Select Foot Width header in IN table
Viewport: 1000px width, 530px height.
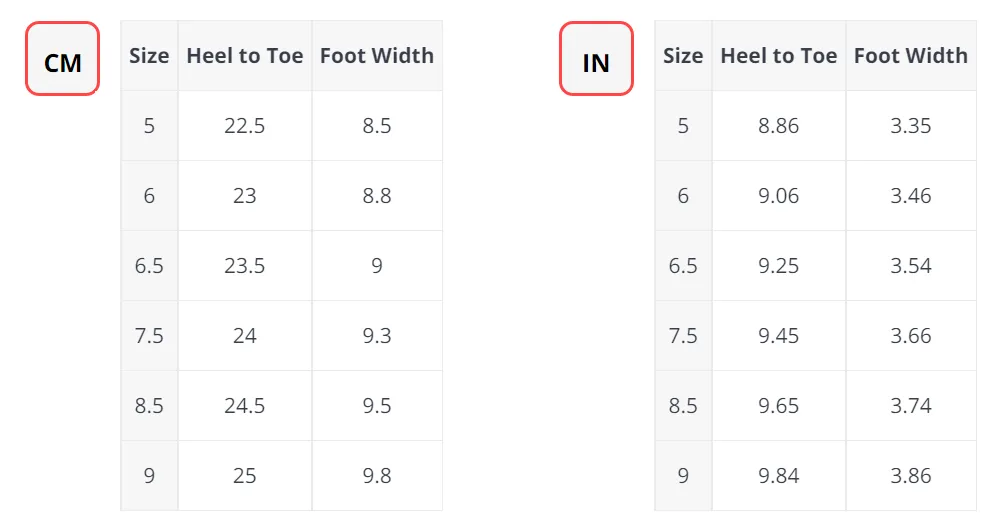[x=911, y=55]
